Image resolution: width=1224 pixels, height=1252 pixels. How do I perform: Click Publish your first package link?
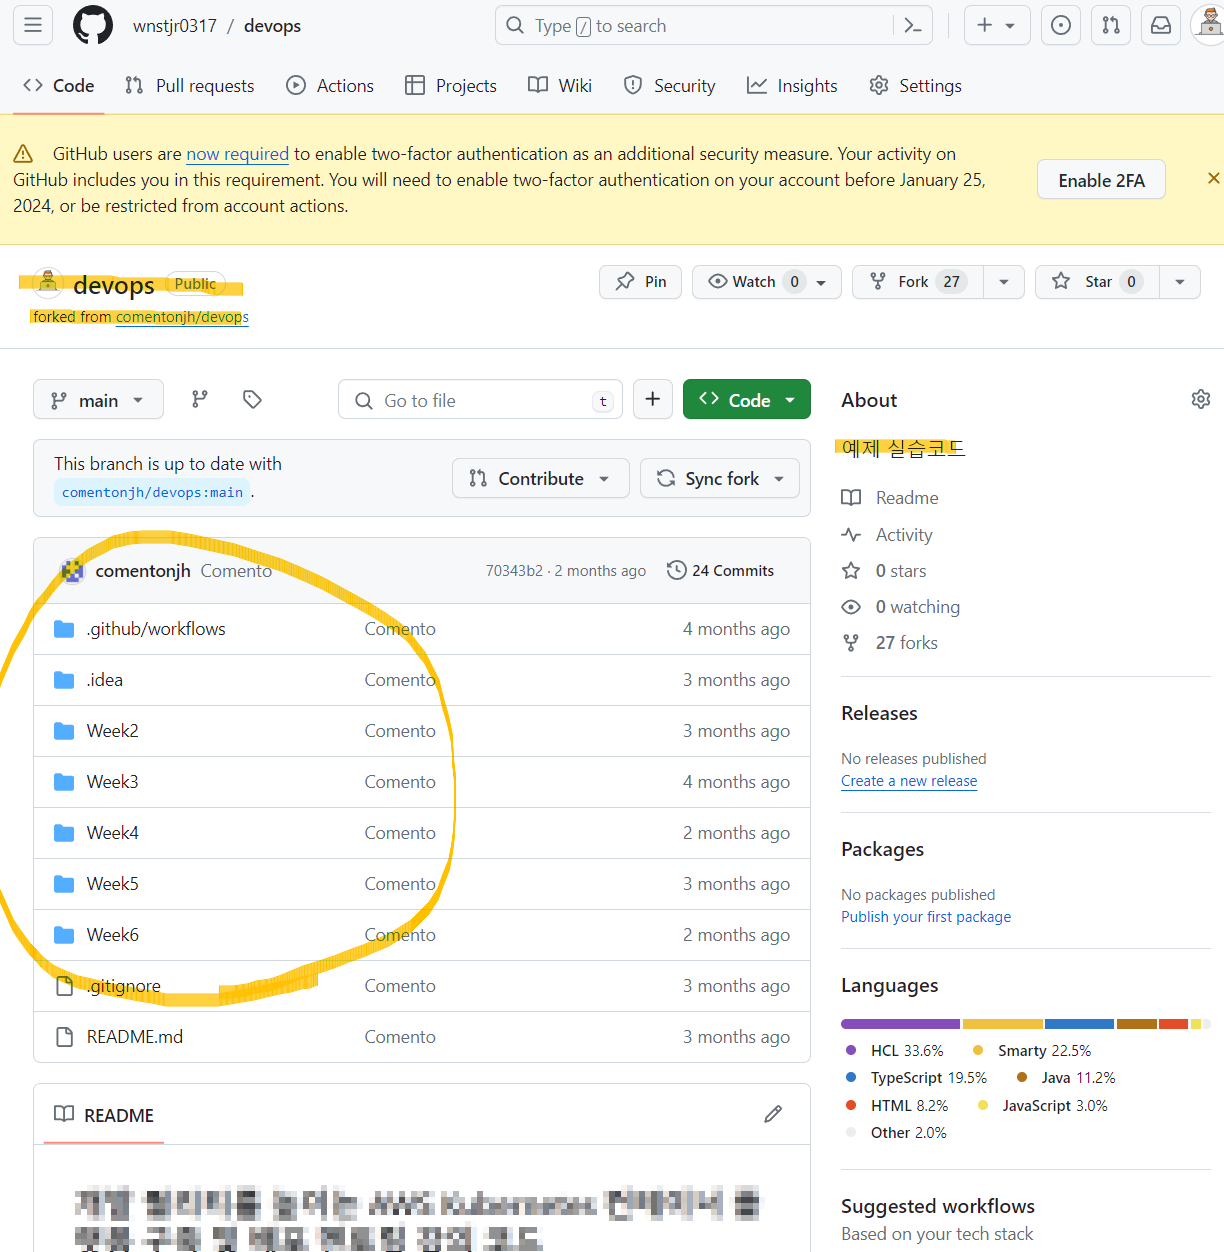tap(926, 917)
